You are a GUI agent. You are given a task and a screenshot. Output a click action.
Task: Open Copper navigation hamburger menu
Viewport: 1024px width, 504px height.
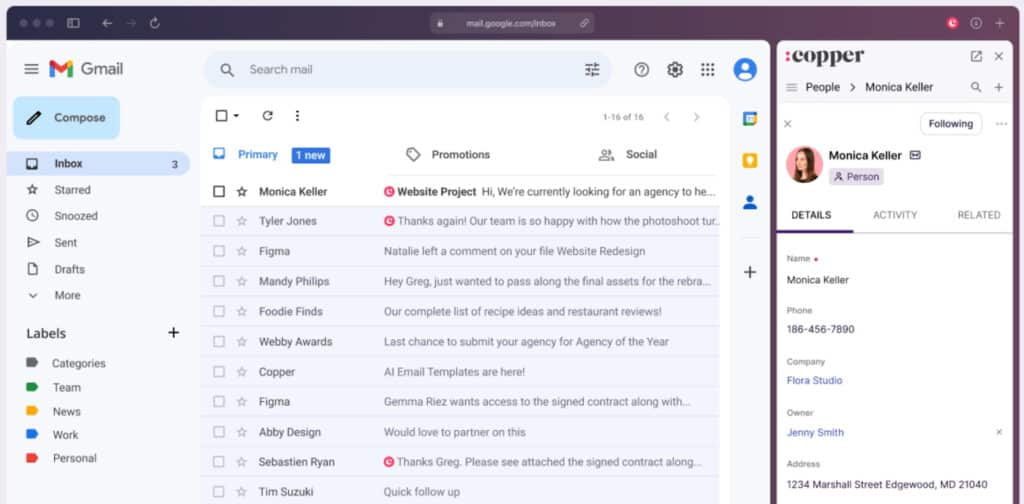pos(792,87)
